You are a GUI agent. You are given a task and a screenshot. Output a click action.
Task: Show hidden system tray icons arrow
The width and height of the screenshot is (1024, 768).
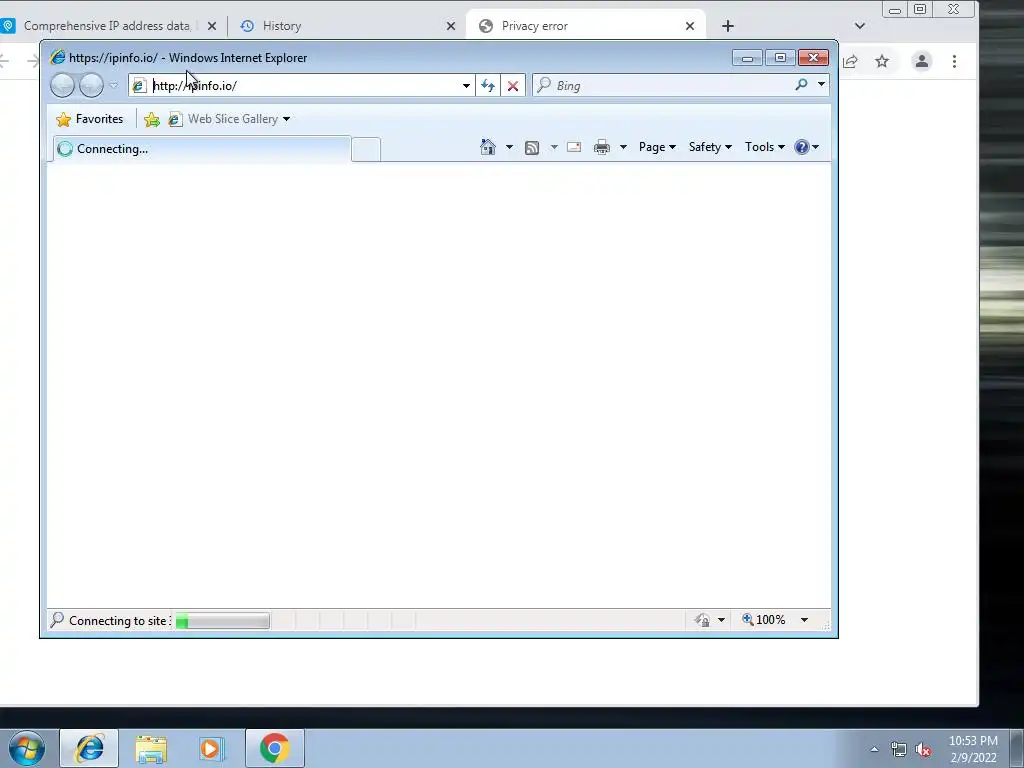pos(874,749)
